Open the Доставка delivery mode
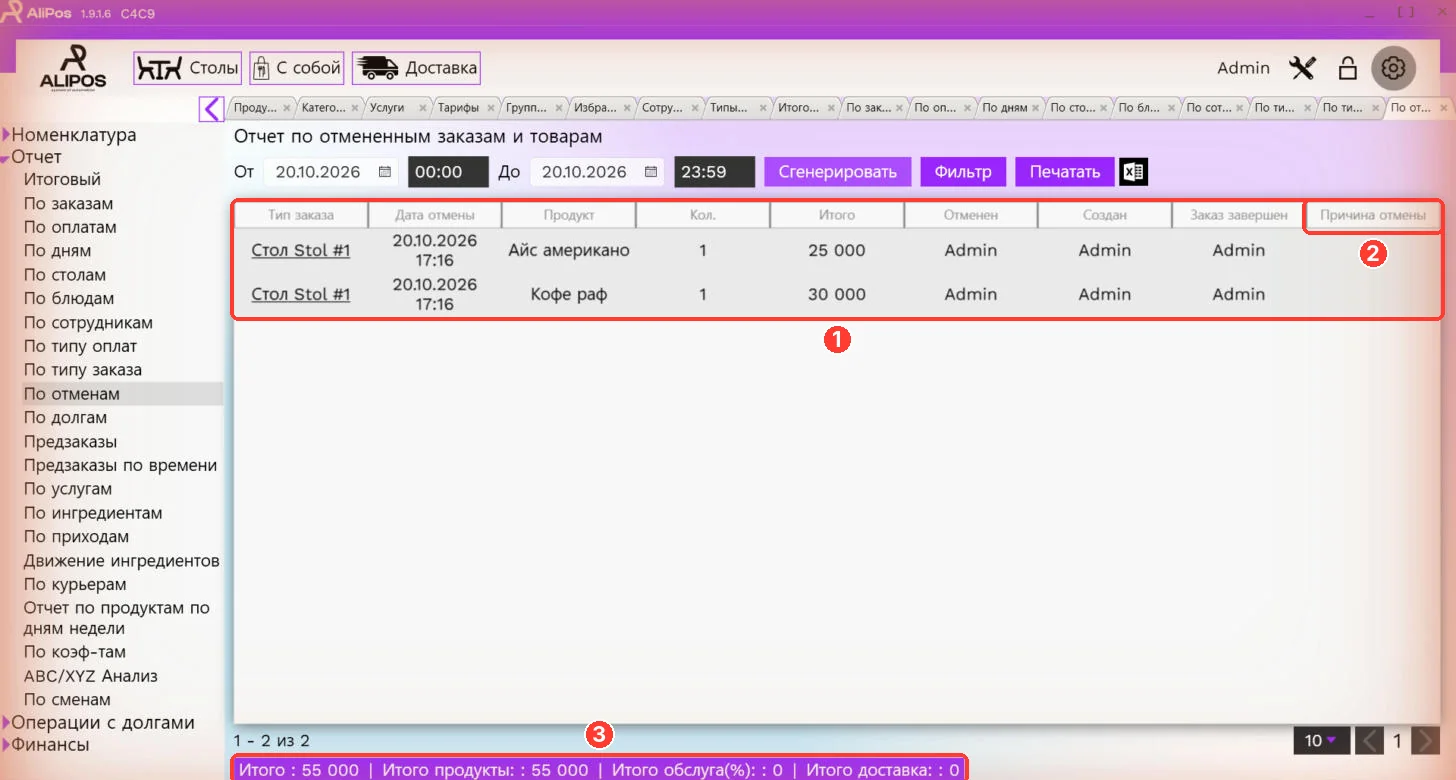Viewport: 1456px width, 780px height. (x=416, y=68)
